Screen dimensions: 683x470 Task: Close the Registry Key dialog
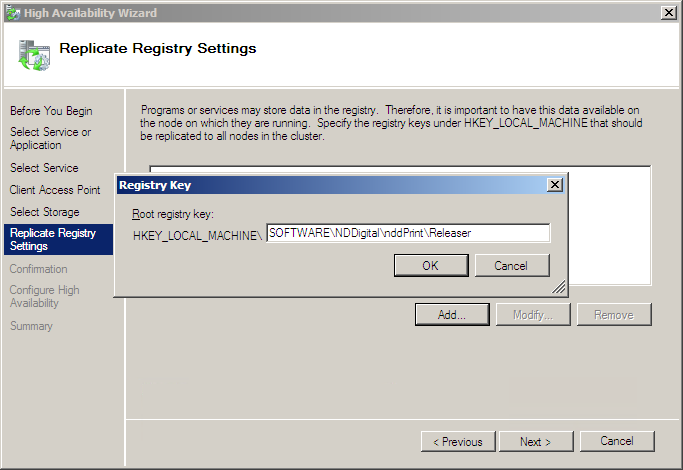554,185
